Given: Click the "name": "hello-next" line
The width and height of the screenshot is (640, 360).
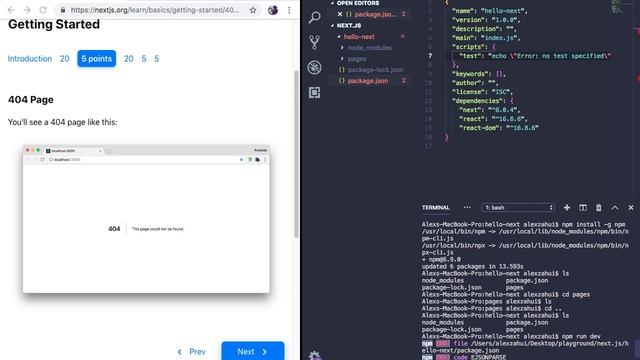Looking at the screenshot, I should pyautogui.click(x=490, y=11).
